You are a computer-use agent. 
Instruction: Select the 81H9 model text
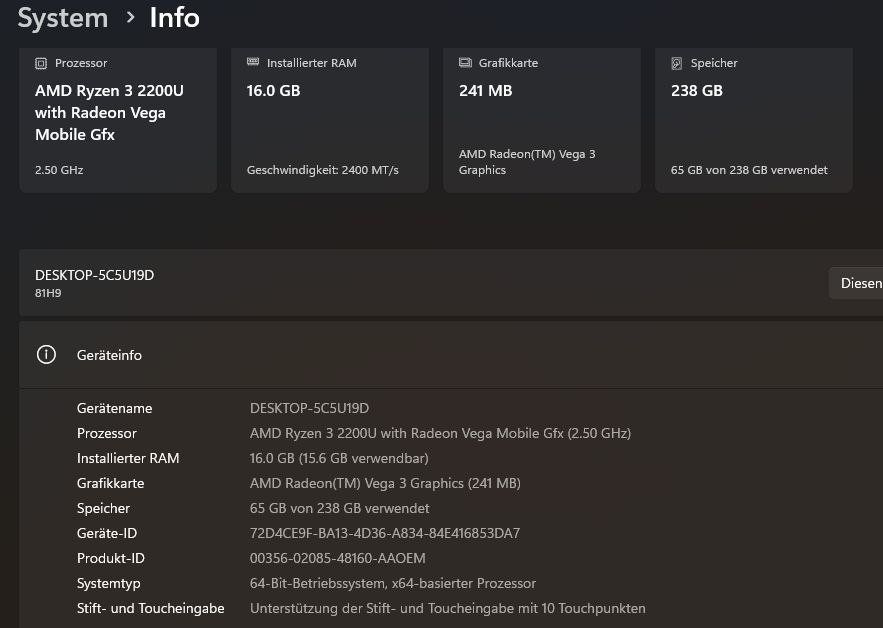[48, 293]
